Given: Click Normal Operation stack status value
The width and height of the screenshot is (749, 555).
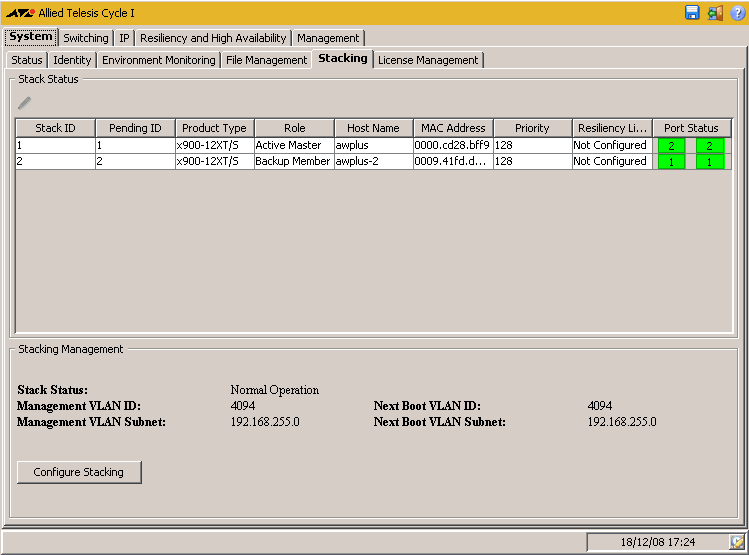Looking at the screenshot, I should (x=275, y=390).
